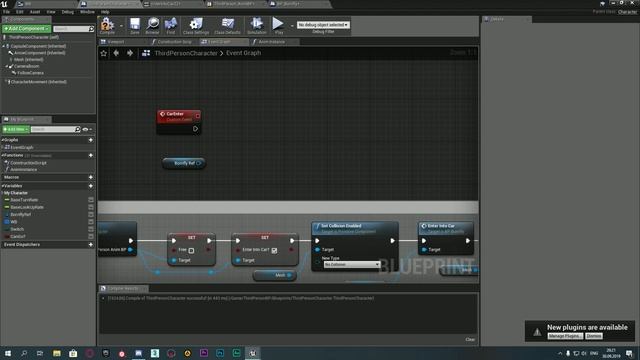Open Compile options dropdown arrow
640x360 pixels.
click(121, 26)
